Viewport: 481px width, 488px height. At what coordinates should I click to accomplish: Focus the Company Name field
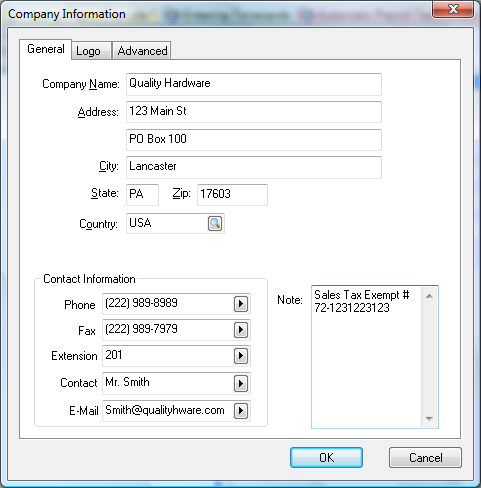(x=254, y=84)
